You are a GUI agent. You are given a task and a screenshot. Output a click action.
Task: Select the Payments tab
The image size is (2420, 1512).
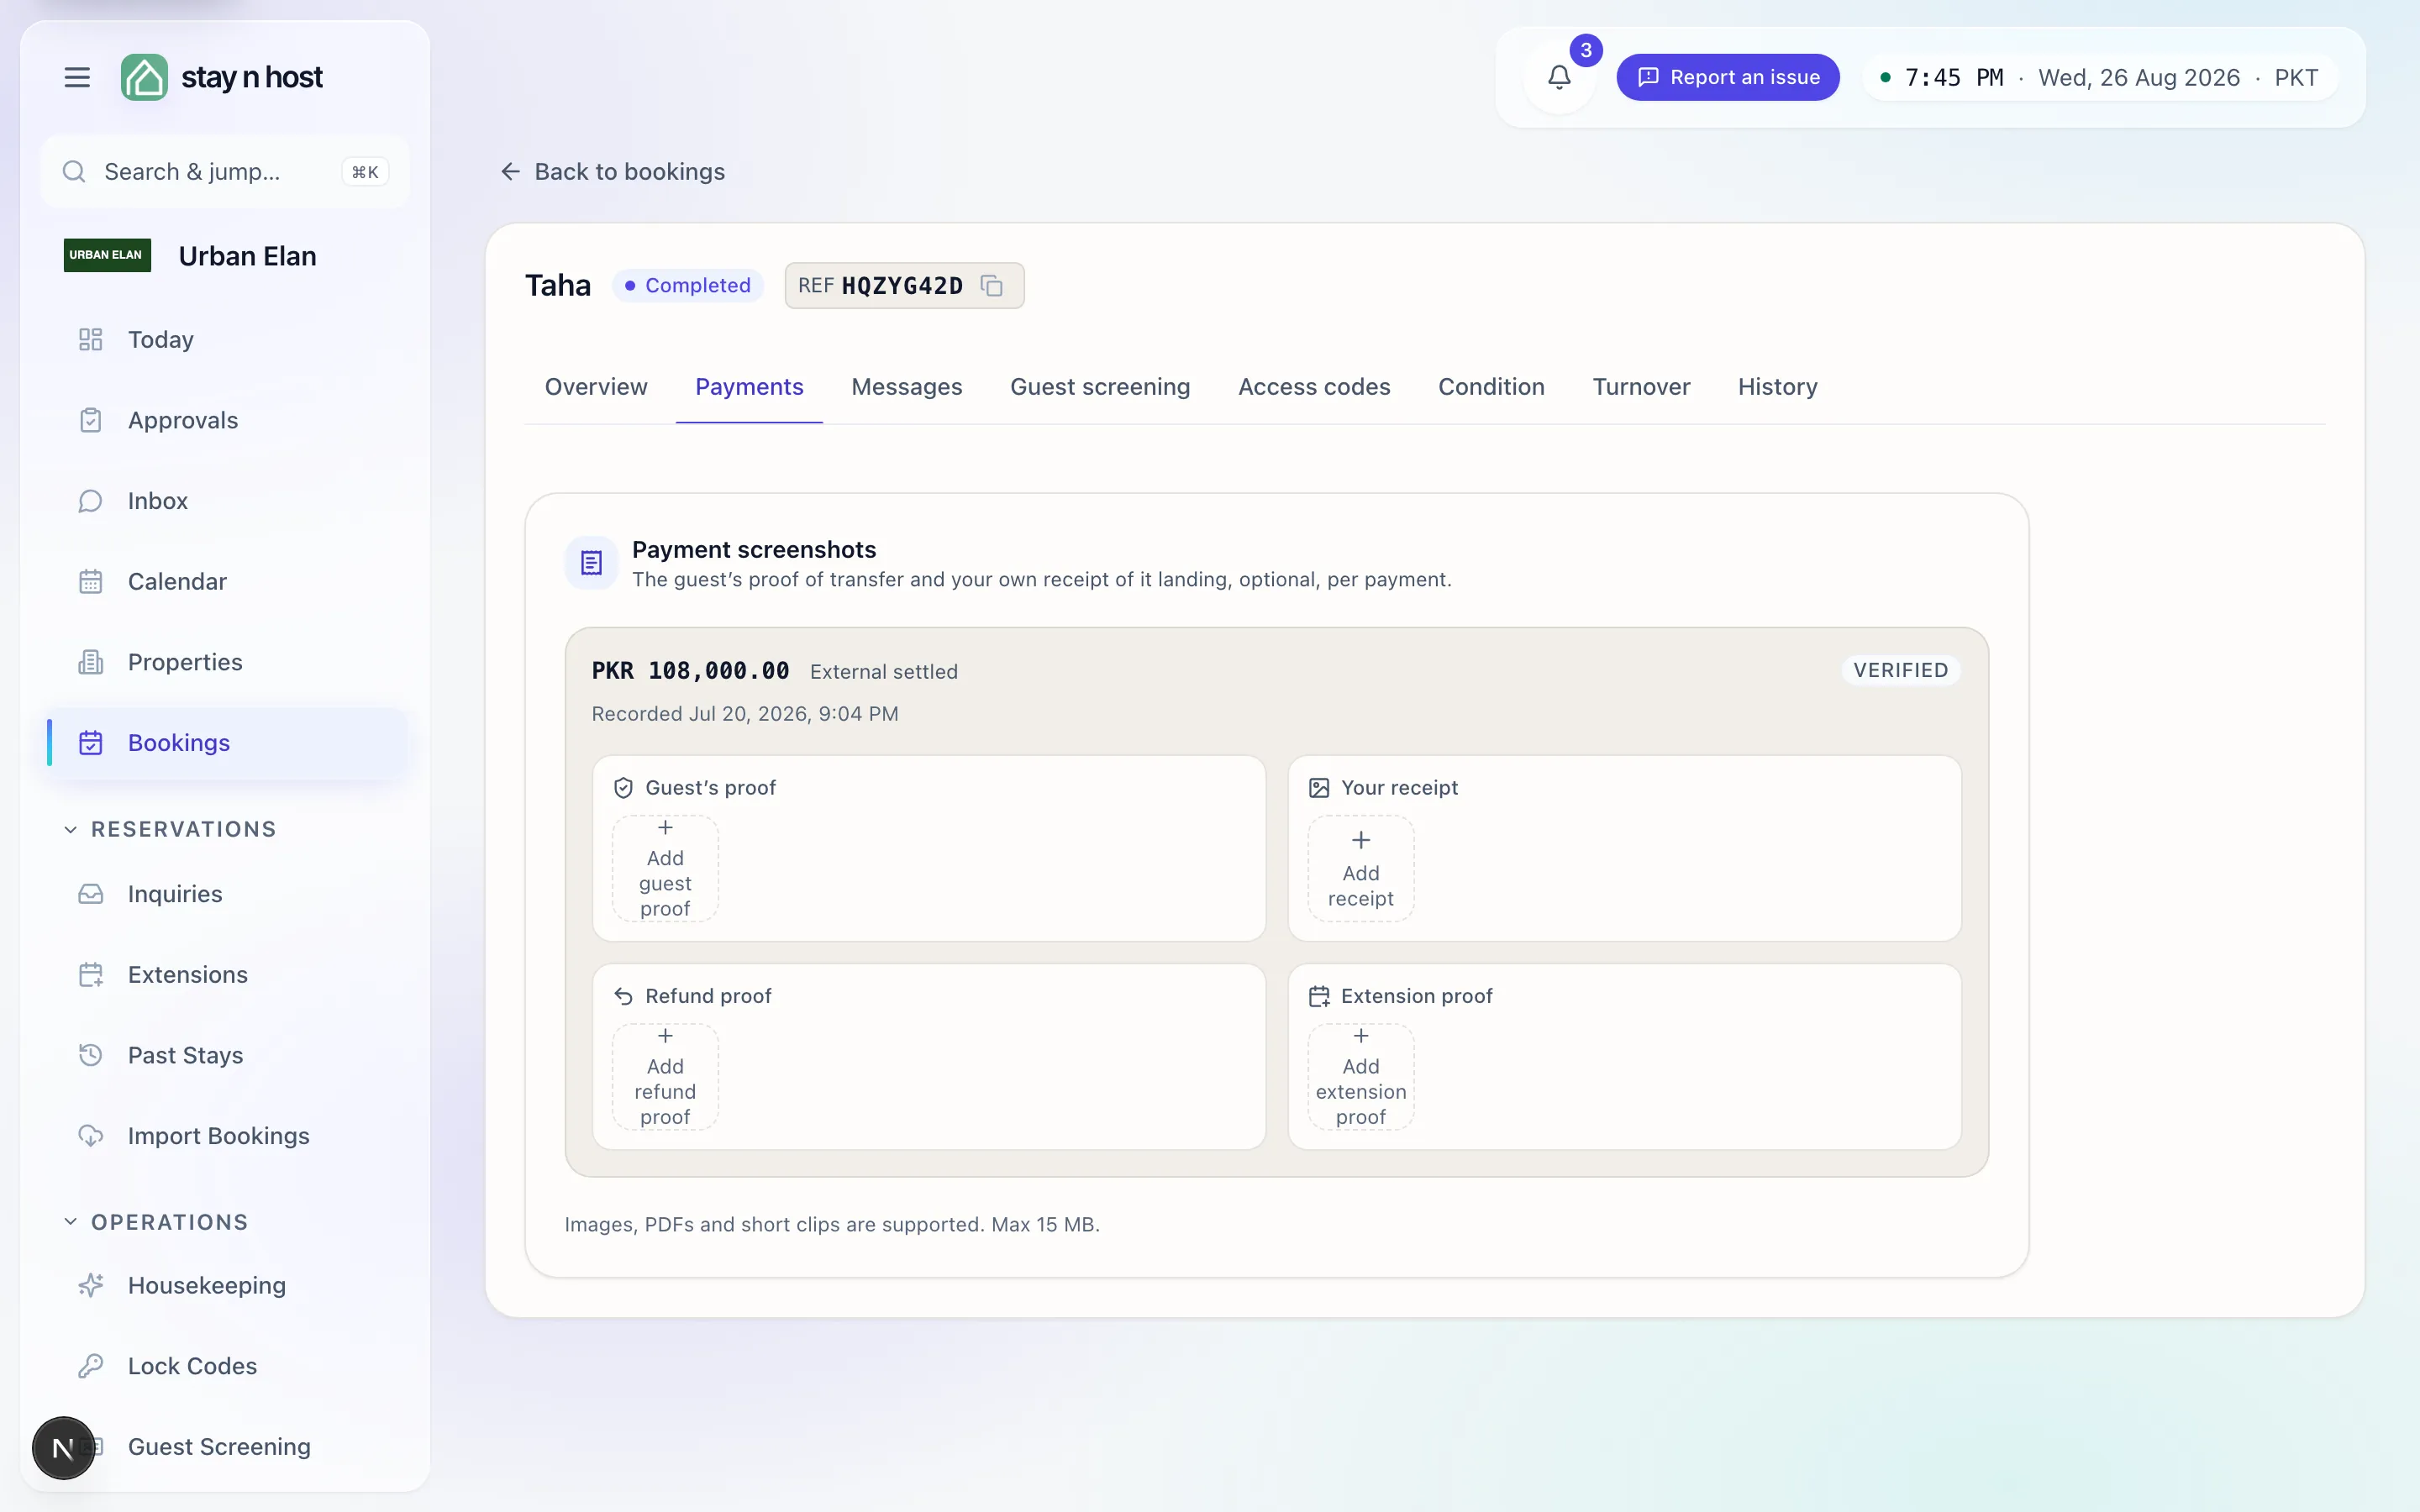(x=749, y=387)
